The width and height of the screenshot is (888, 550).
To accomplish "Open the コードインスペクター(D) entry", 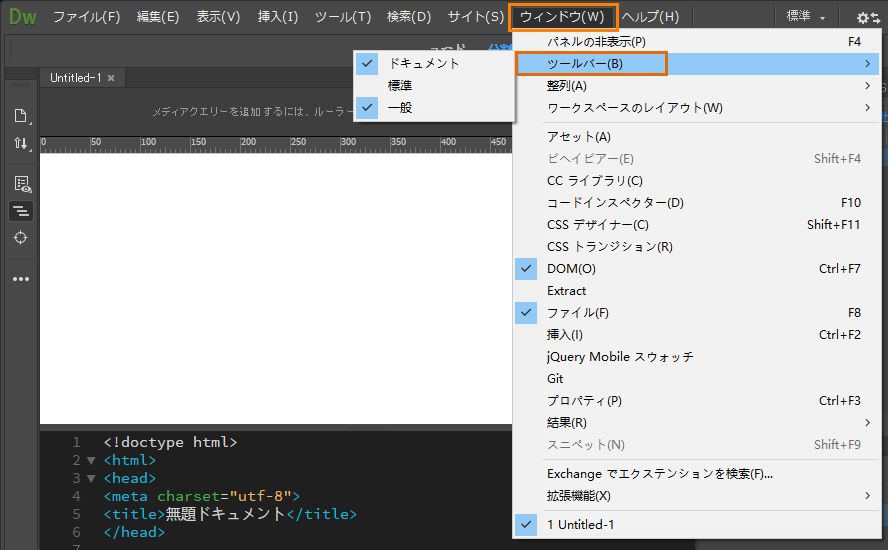I will (697, 203).
